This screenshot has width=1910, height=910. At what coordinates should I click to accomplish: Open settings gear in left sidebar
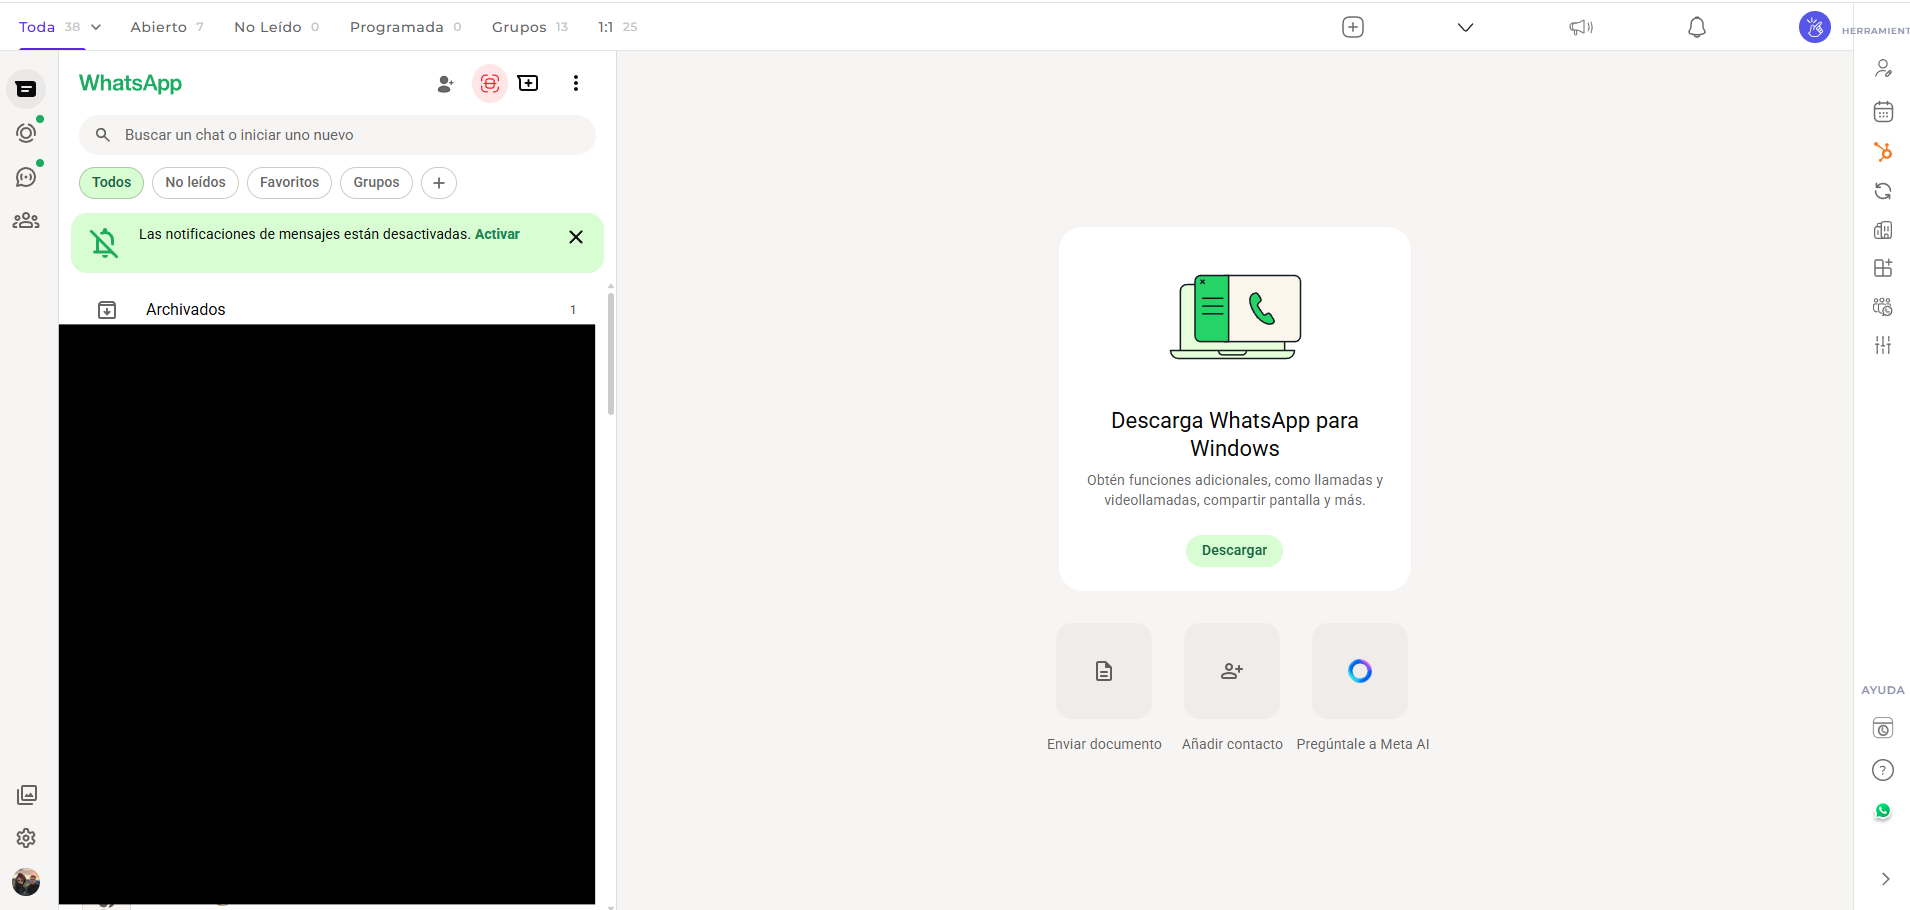[26, 838]
